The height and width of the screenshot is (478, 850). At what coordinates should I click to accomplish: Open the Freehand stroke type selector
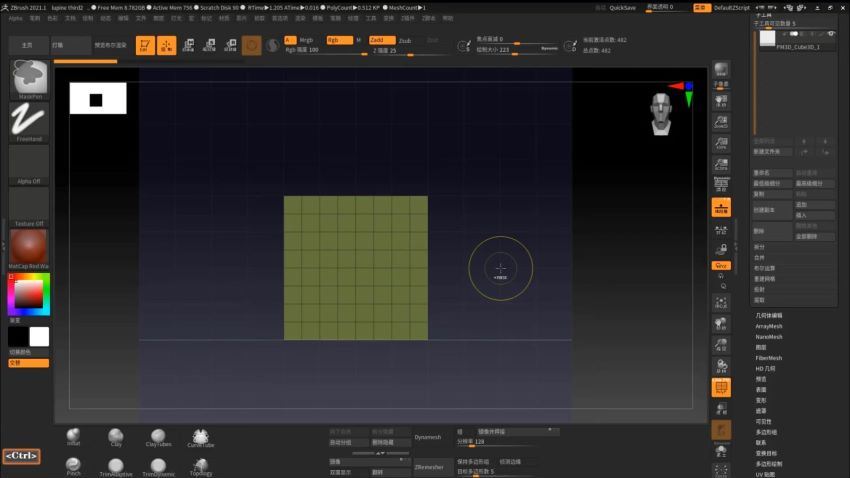(29, 122)
